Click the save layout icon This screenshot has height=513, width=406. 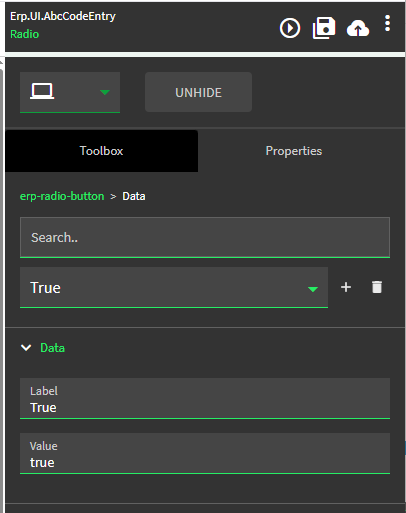(324, 28)
